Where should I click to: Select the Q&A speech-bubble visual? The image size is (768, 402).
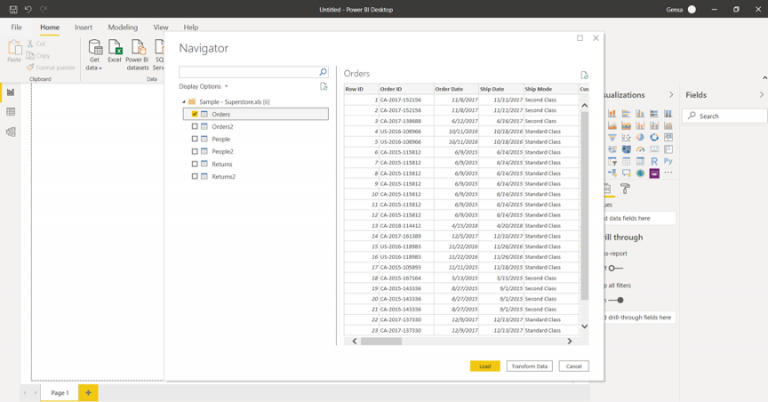click(x=626, y=173)
